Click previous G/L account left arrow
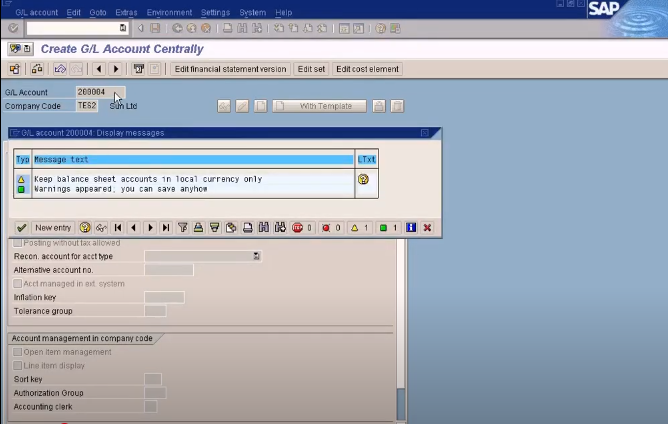668x424 pixels. pyautogui.click(x=99, y=69)
